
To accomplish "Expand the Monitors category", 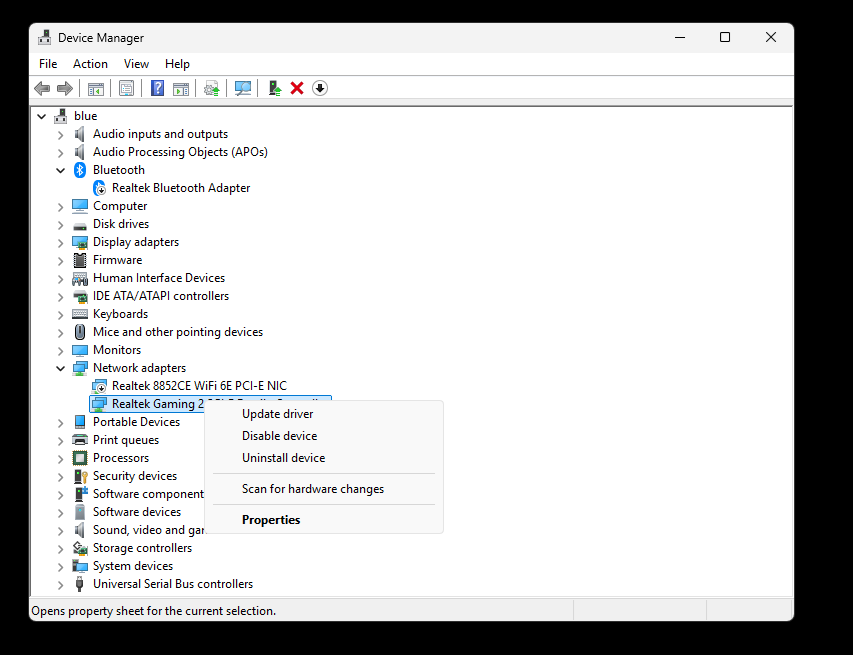I will pos(60,350).
